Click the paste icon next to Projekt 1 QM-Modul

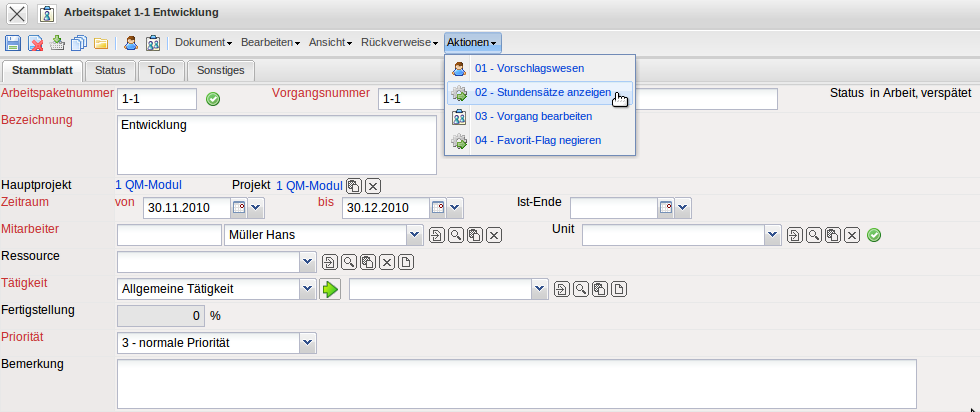[x=354, y=186]
